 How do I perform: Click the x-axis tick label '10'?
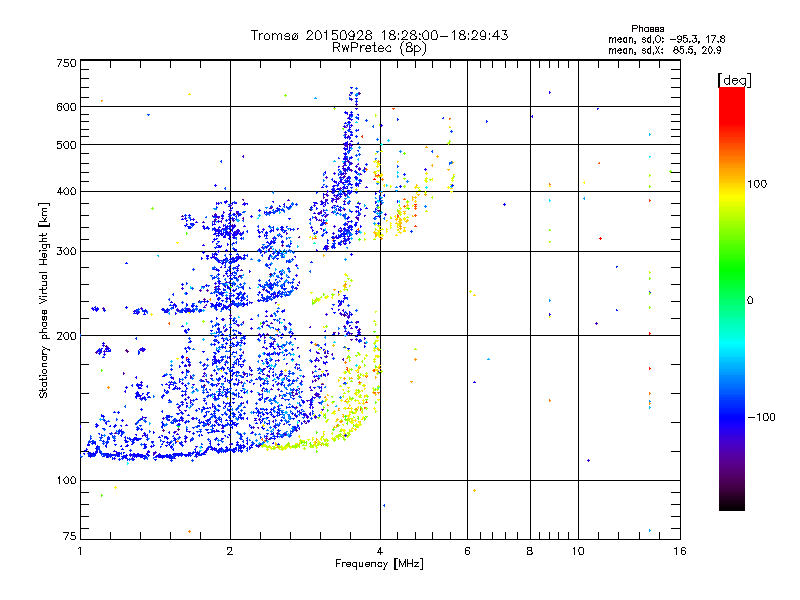[x=578, y=551]
